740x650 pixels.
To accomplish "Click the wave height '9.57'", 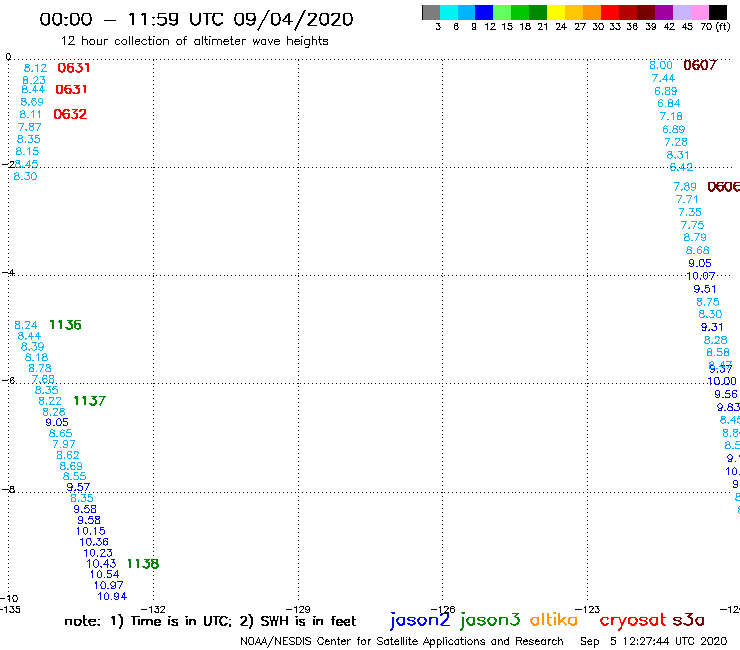I will point(78,487).
